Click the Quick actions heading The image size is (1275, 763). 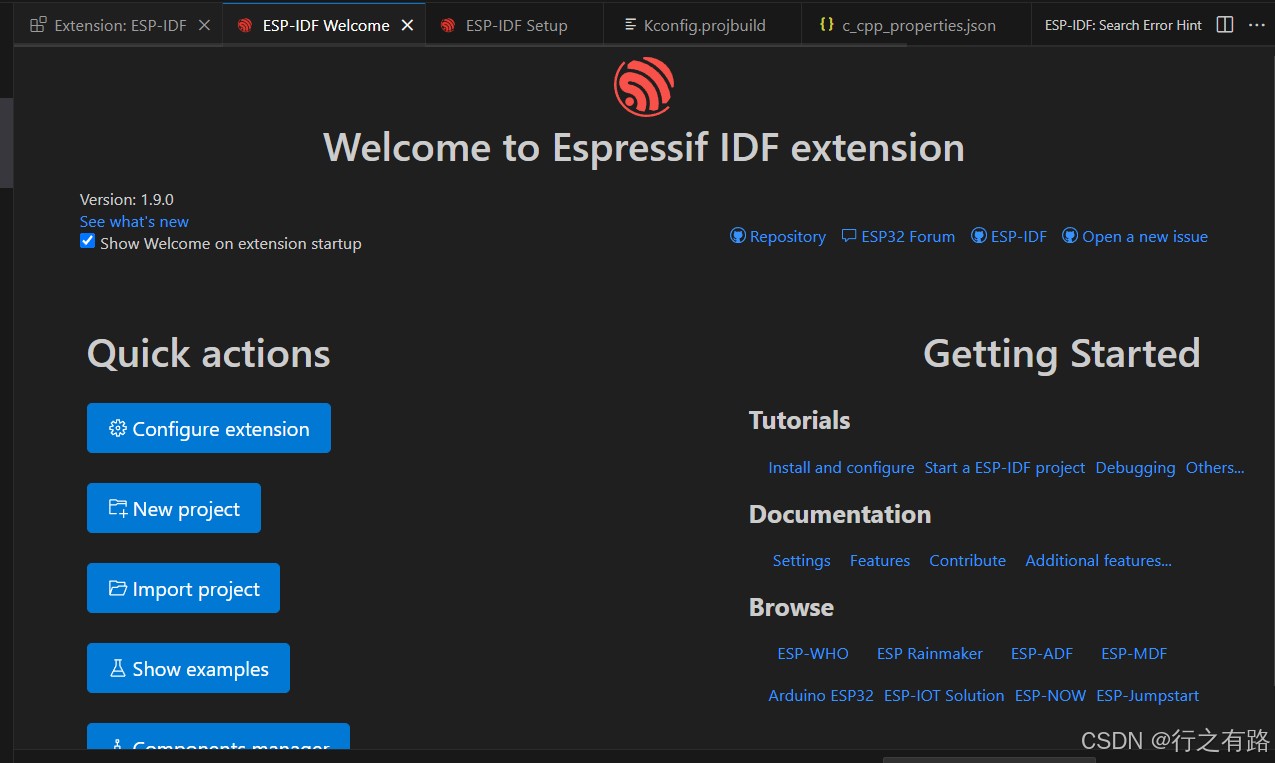tap(209, 354)
